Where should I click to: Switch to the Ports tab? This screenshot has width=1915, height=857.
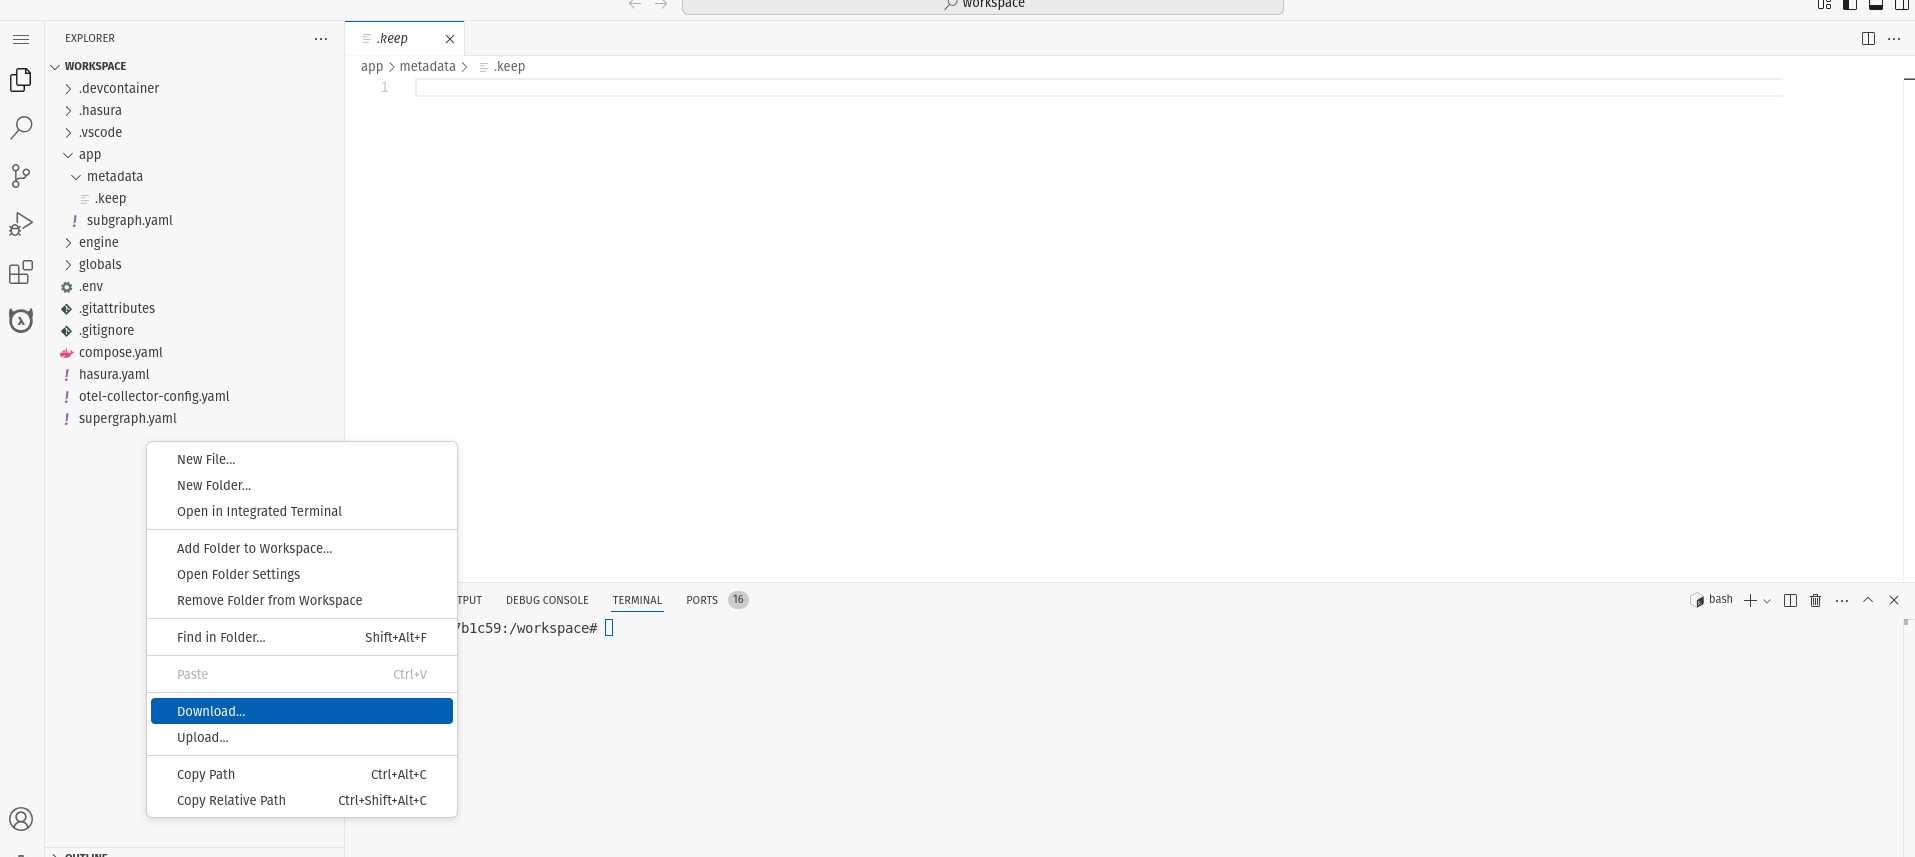702,600
